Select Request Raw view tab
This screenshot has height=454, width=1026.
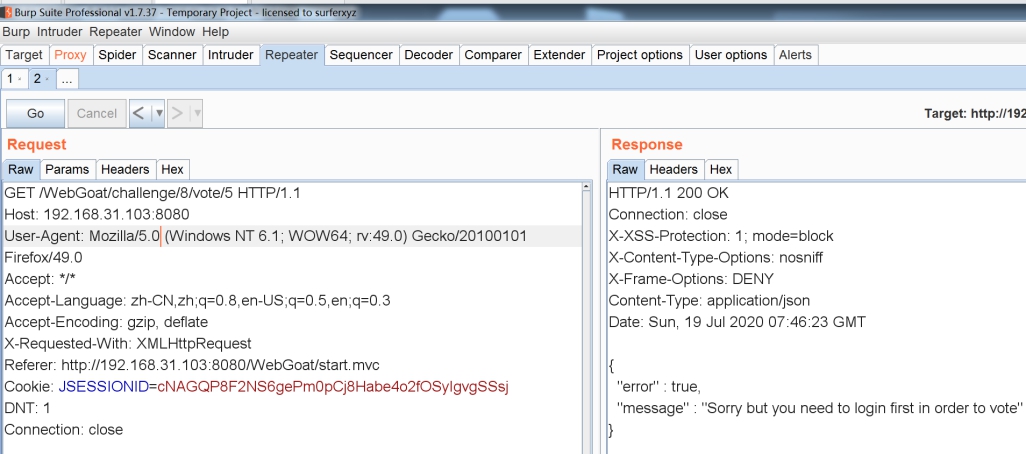[21, 169]
